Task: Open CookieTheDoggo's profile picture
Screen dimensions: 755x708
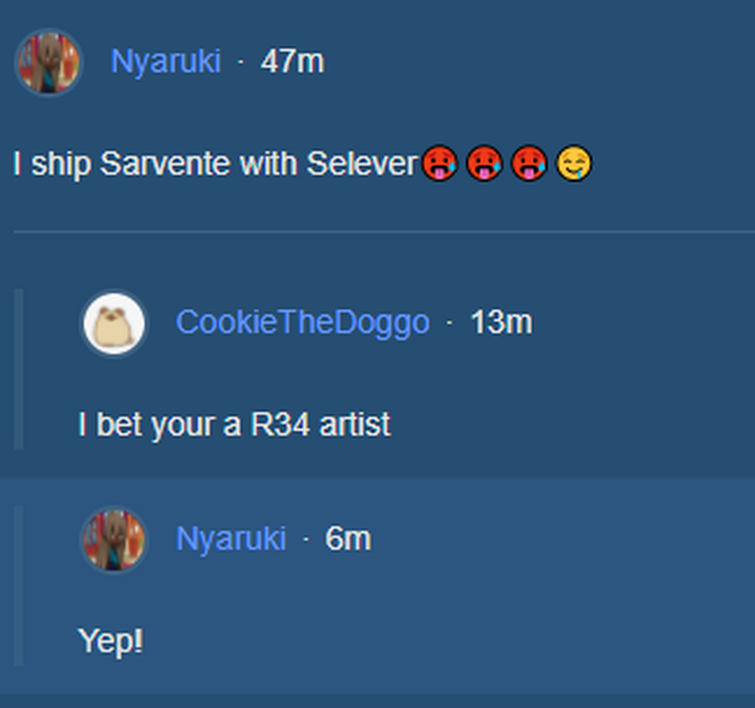Action: click(x=114, y=323)
